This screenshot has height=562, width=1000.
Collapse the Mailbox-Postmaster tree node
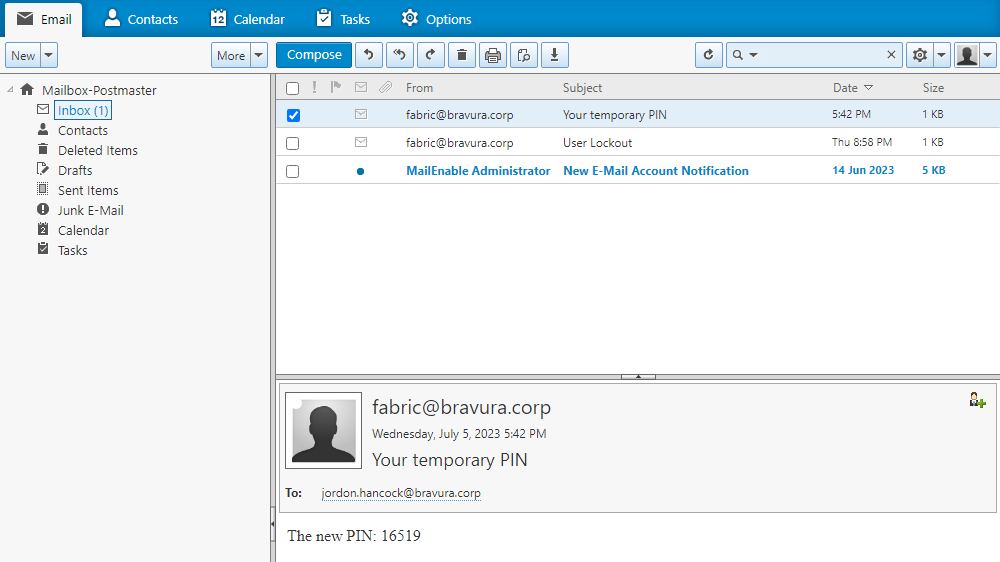pyautogui.click(x=10, y=90)
